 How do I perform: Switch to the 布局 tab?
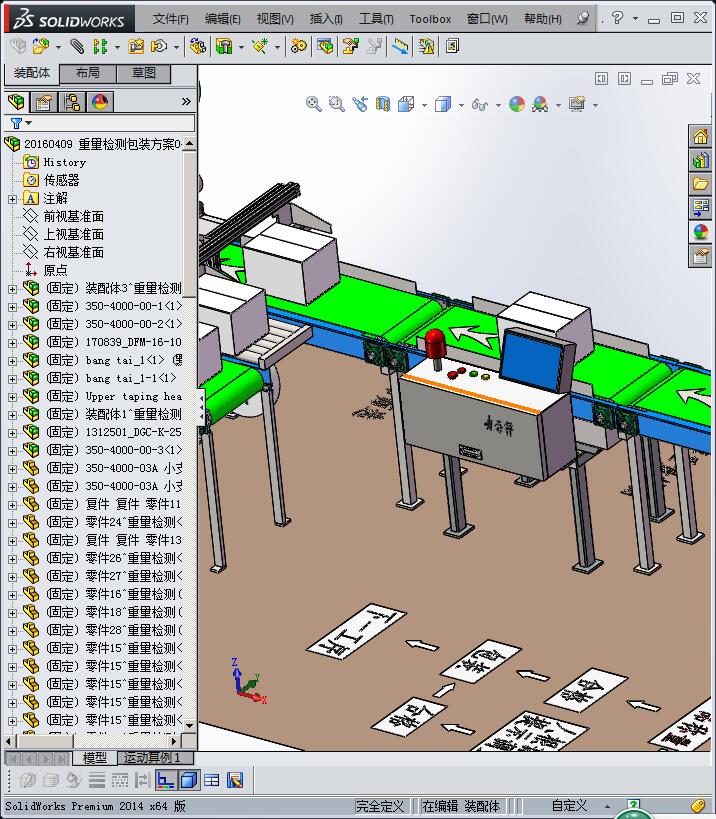point(88,73)
